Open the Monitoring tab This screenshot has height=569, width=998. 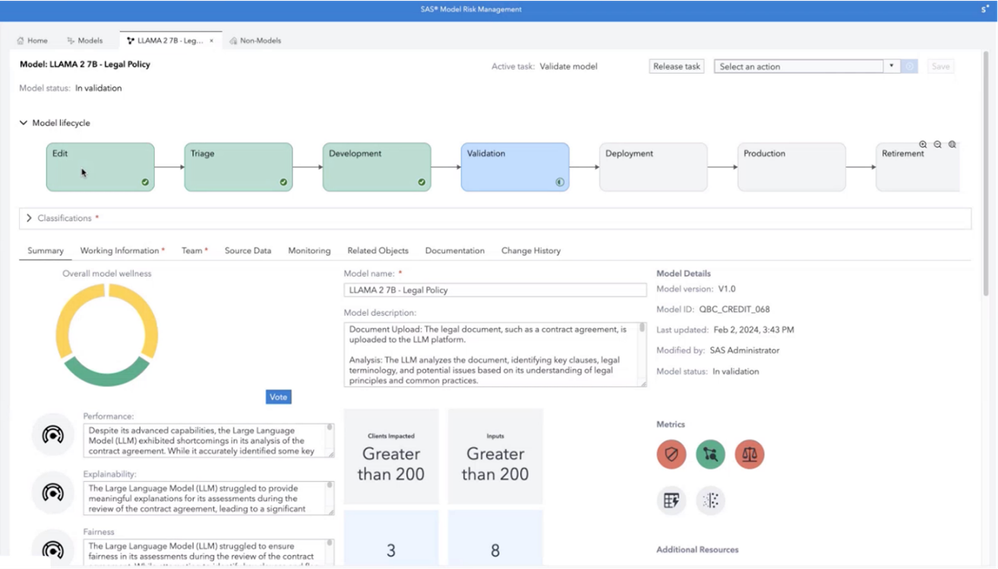[309, 251]
